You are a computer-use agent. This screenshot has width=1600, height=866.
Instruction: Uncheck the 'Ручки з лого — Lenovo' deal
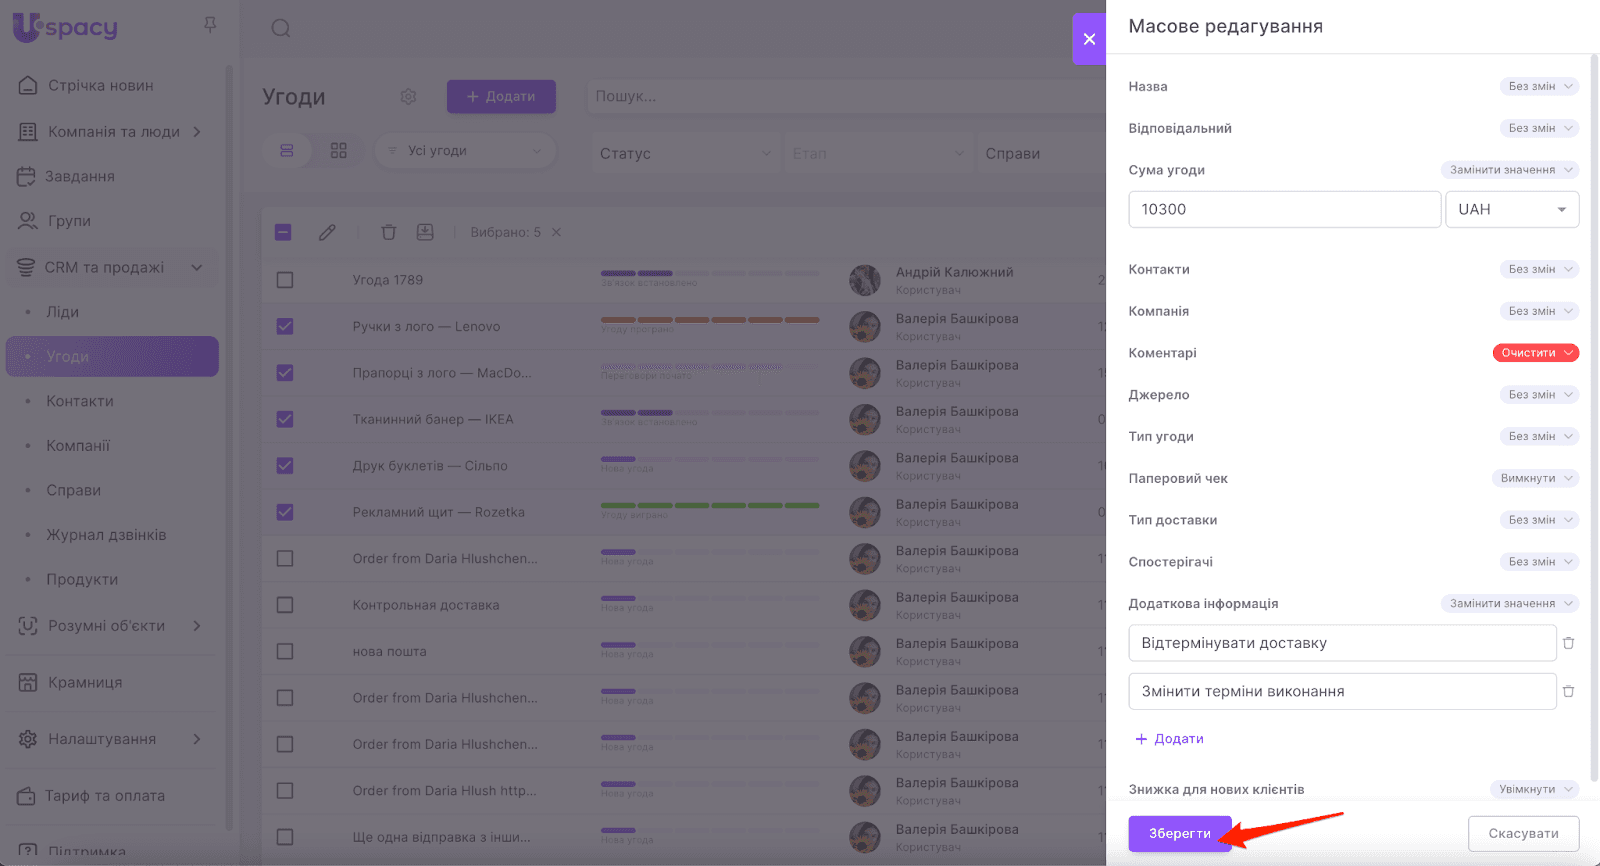(x=285, y=326)
